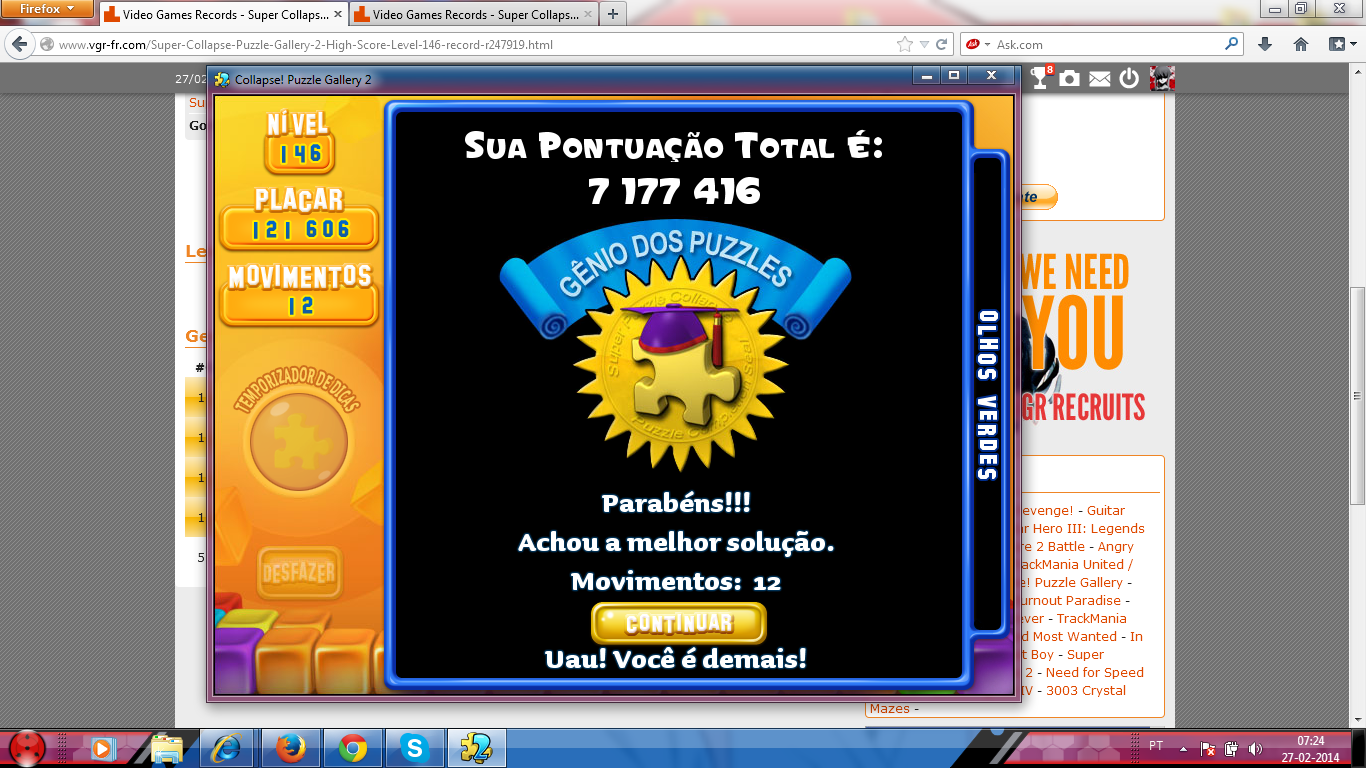Open the Firefox application menu

coord(48,8)
